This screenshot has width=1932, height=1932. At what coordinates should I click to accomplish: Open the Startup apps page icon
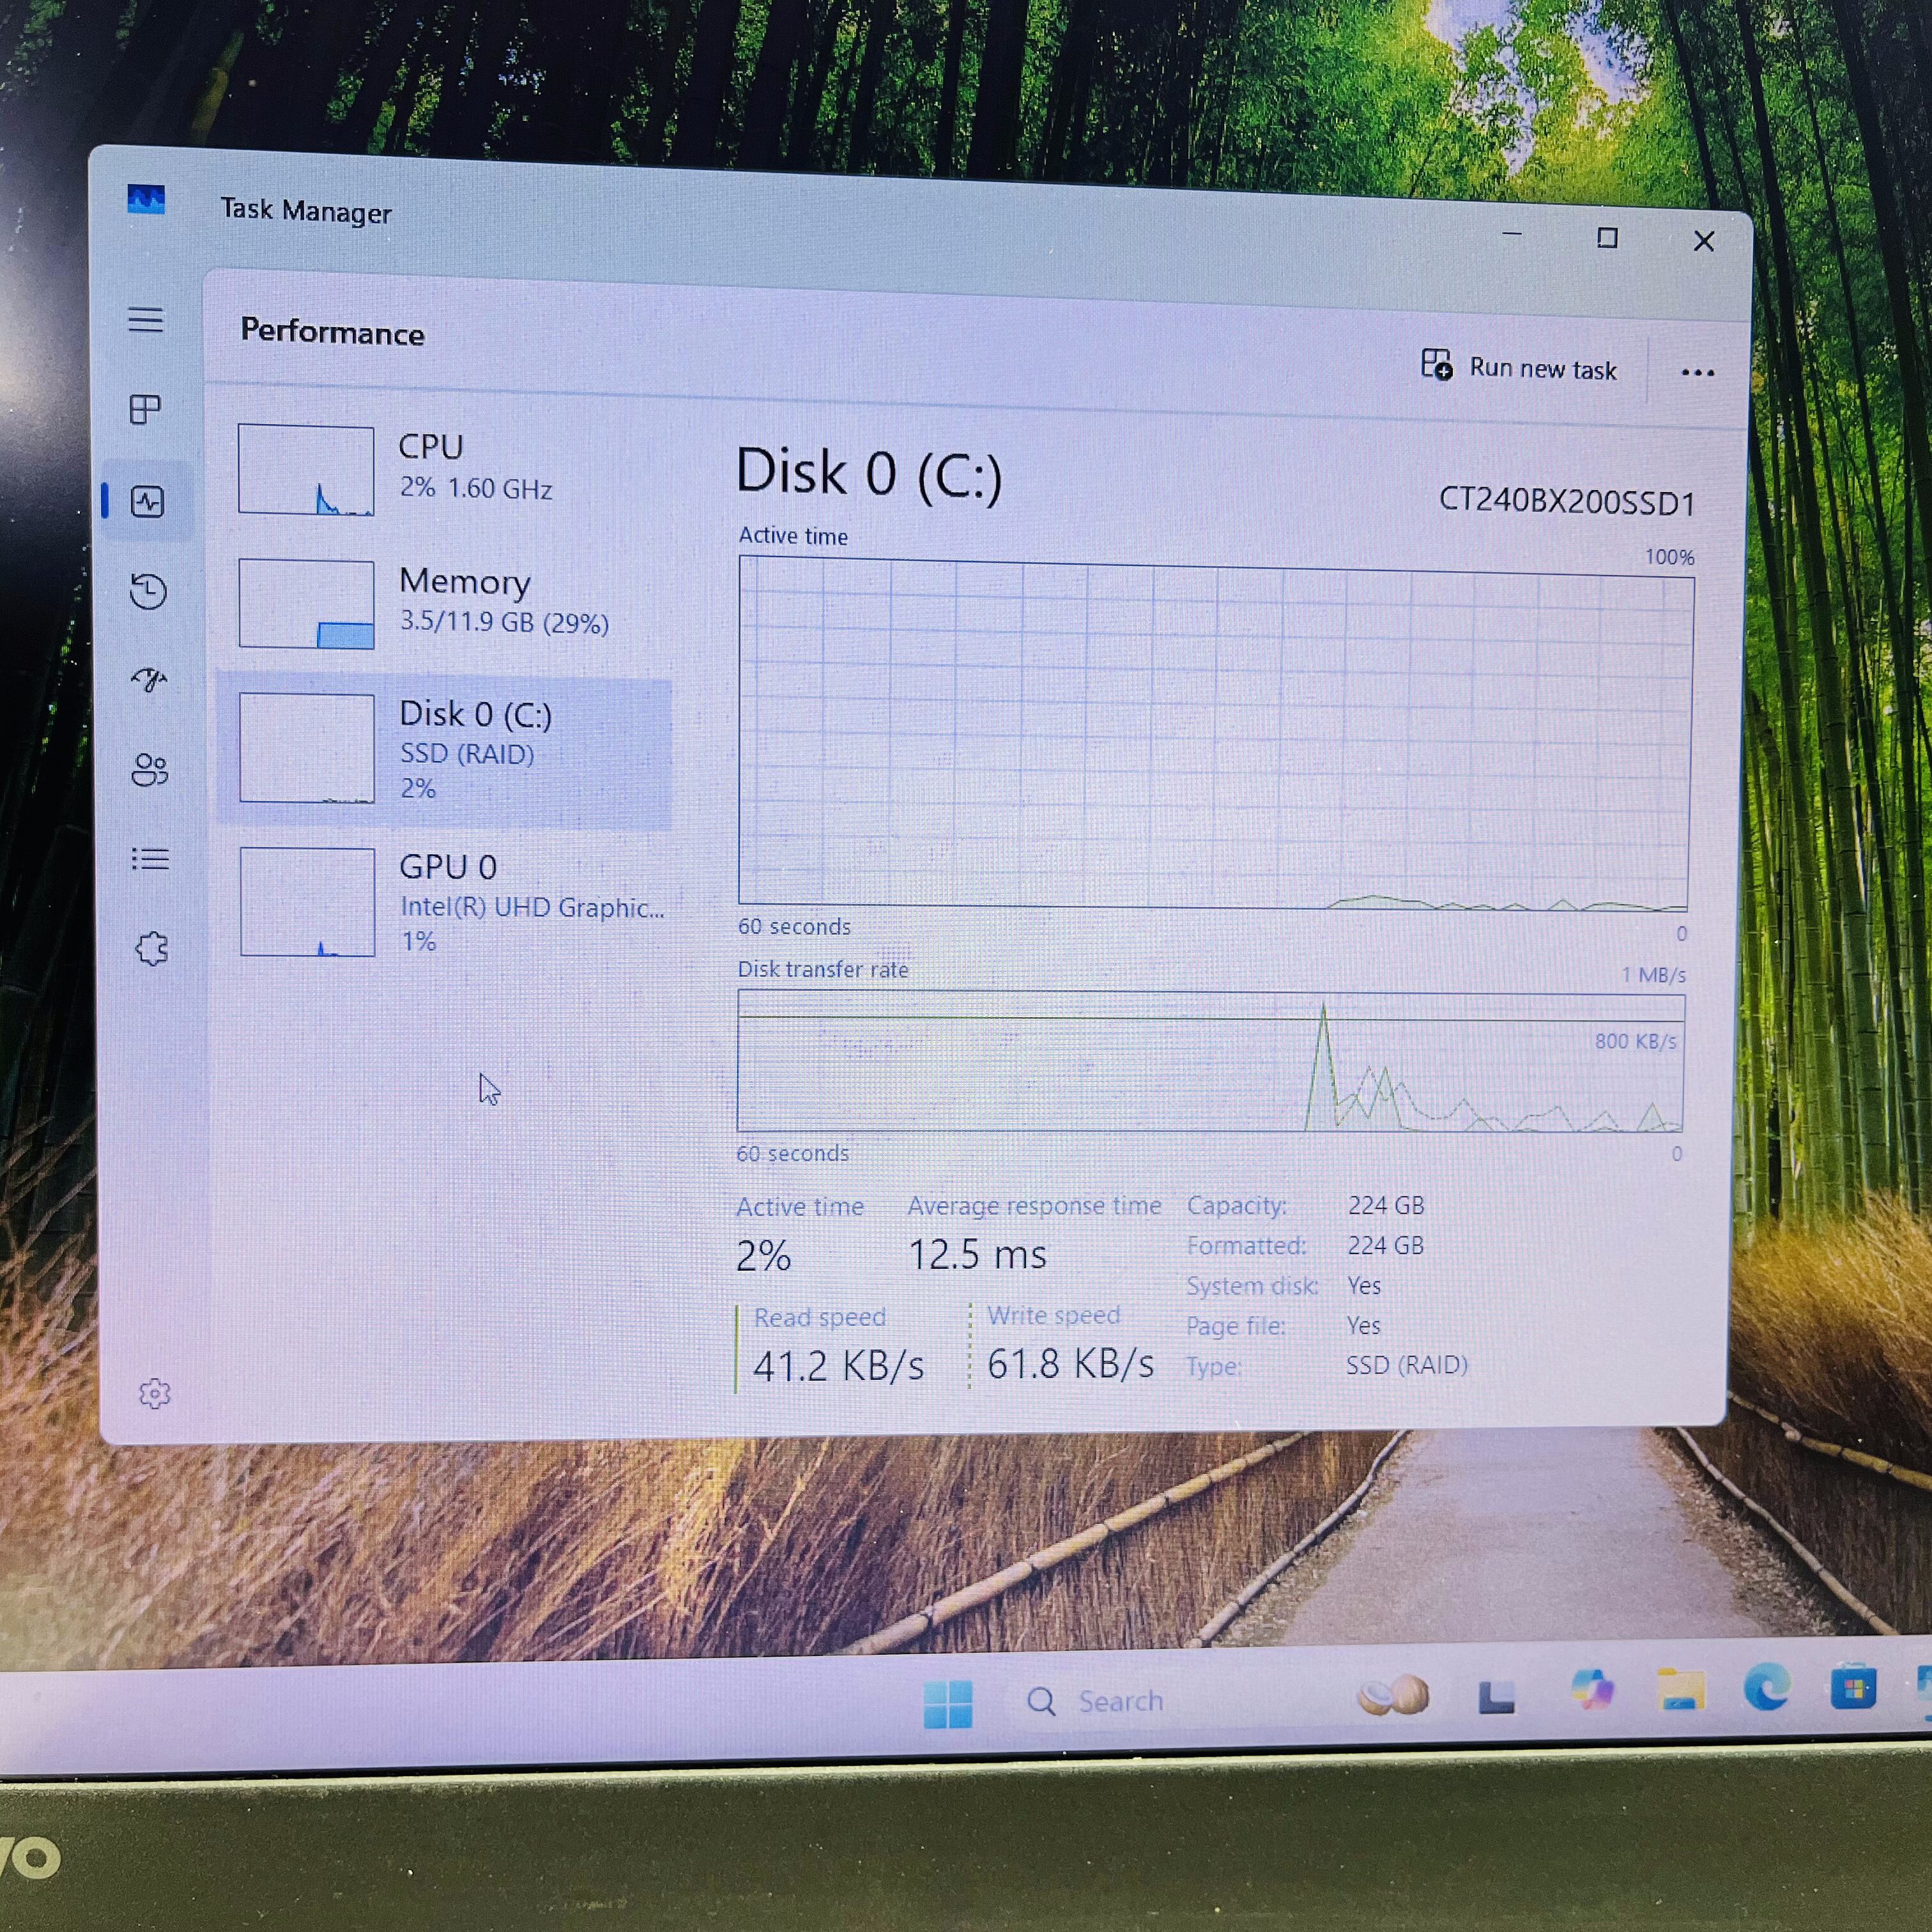149,680
